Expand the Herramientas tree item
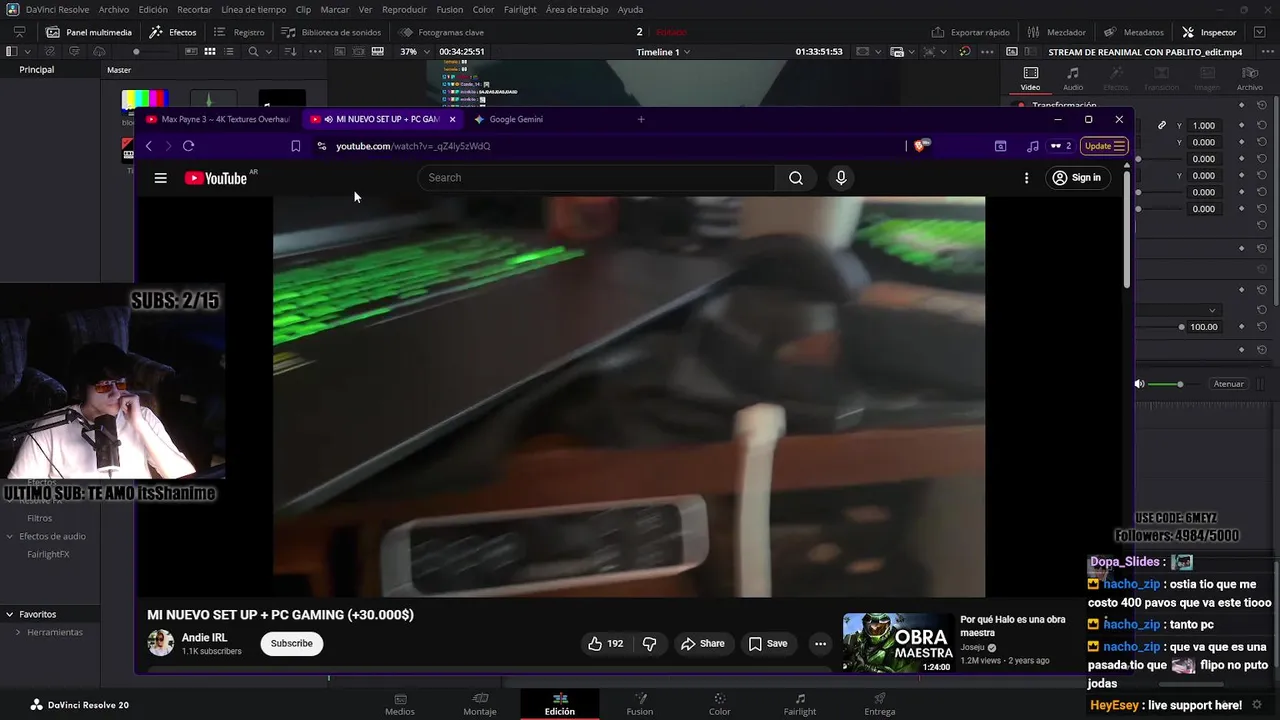 tap(18, 632)
